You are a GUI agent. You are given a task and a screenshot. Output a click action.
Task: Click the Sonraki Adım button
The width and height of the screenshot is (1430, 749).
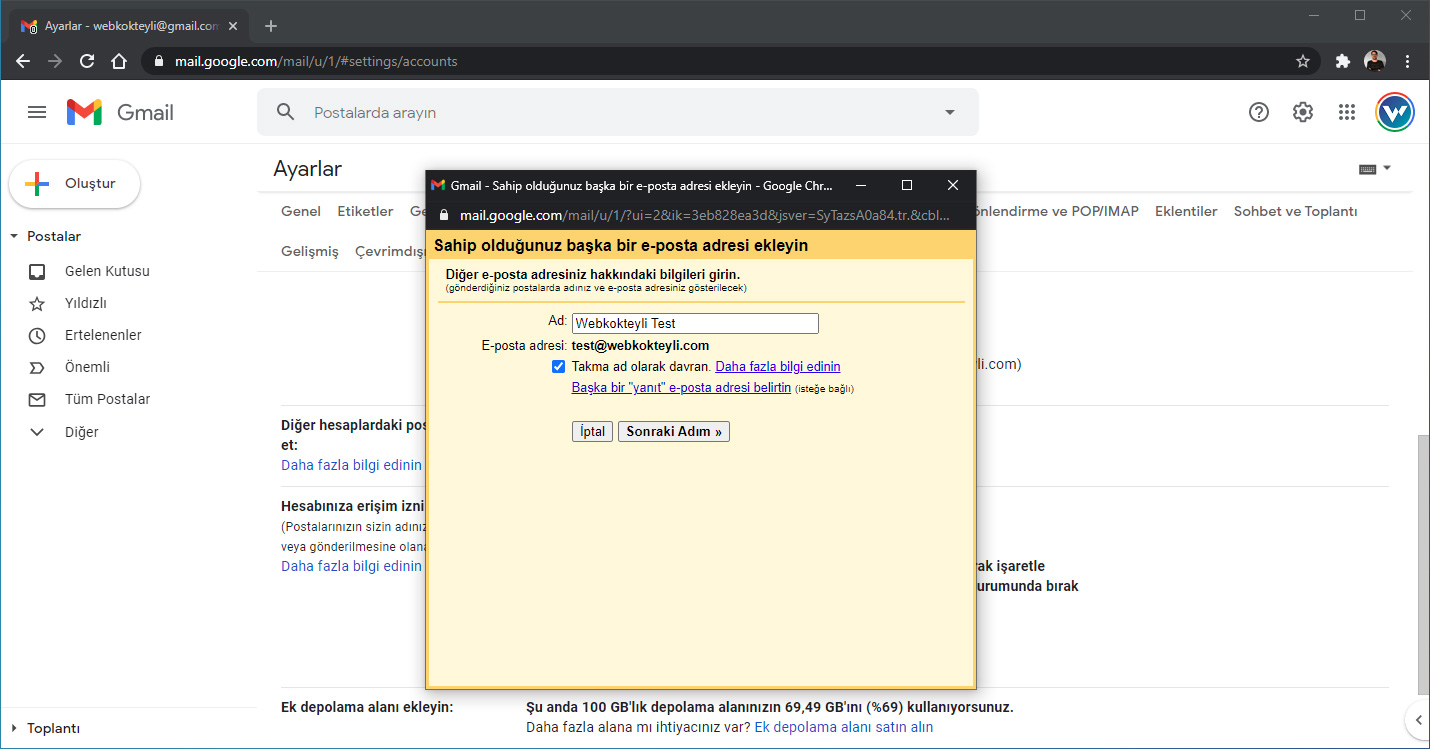pos(673,432)
